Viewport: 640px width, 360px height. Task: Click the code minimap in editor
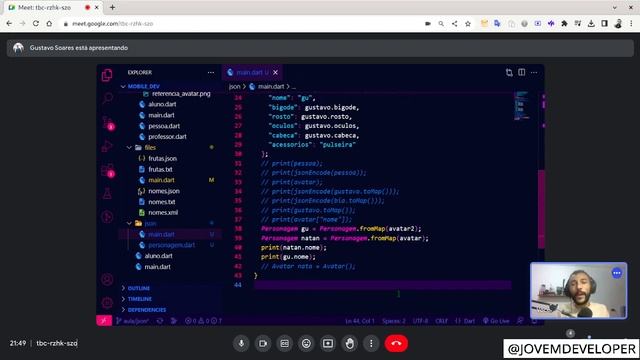pos(521,106)
